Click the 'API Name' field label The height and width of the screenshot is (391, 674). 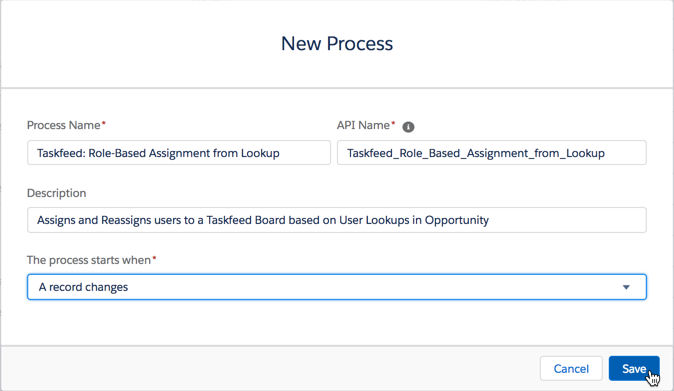click(x=363, y=125)
